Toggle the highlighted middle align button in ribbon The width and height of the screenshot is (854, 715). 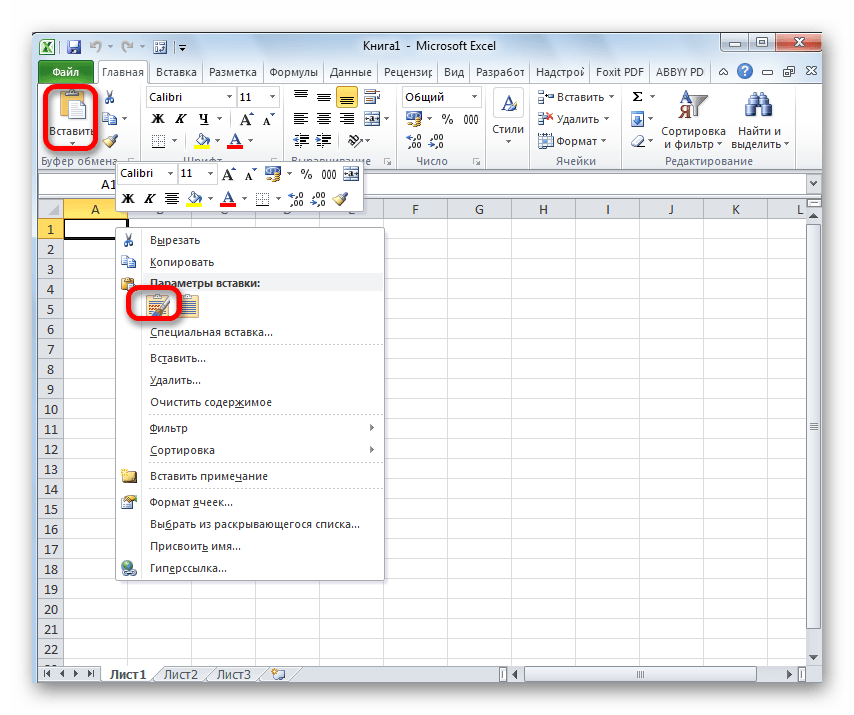pyautogui.click(x=347, y=97)
